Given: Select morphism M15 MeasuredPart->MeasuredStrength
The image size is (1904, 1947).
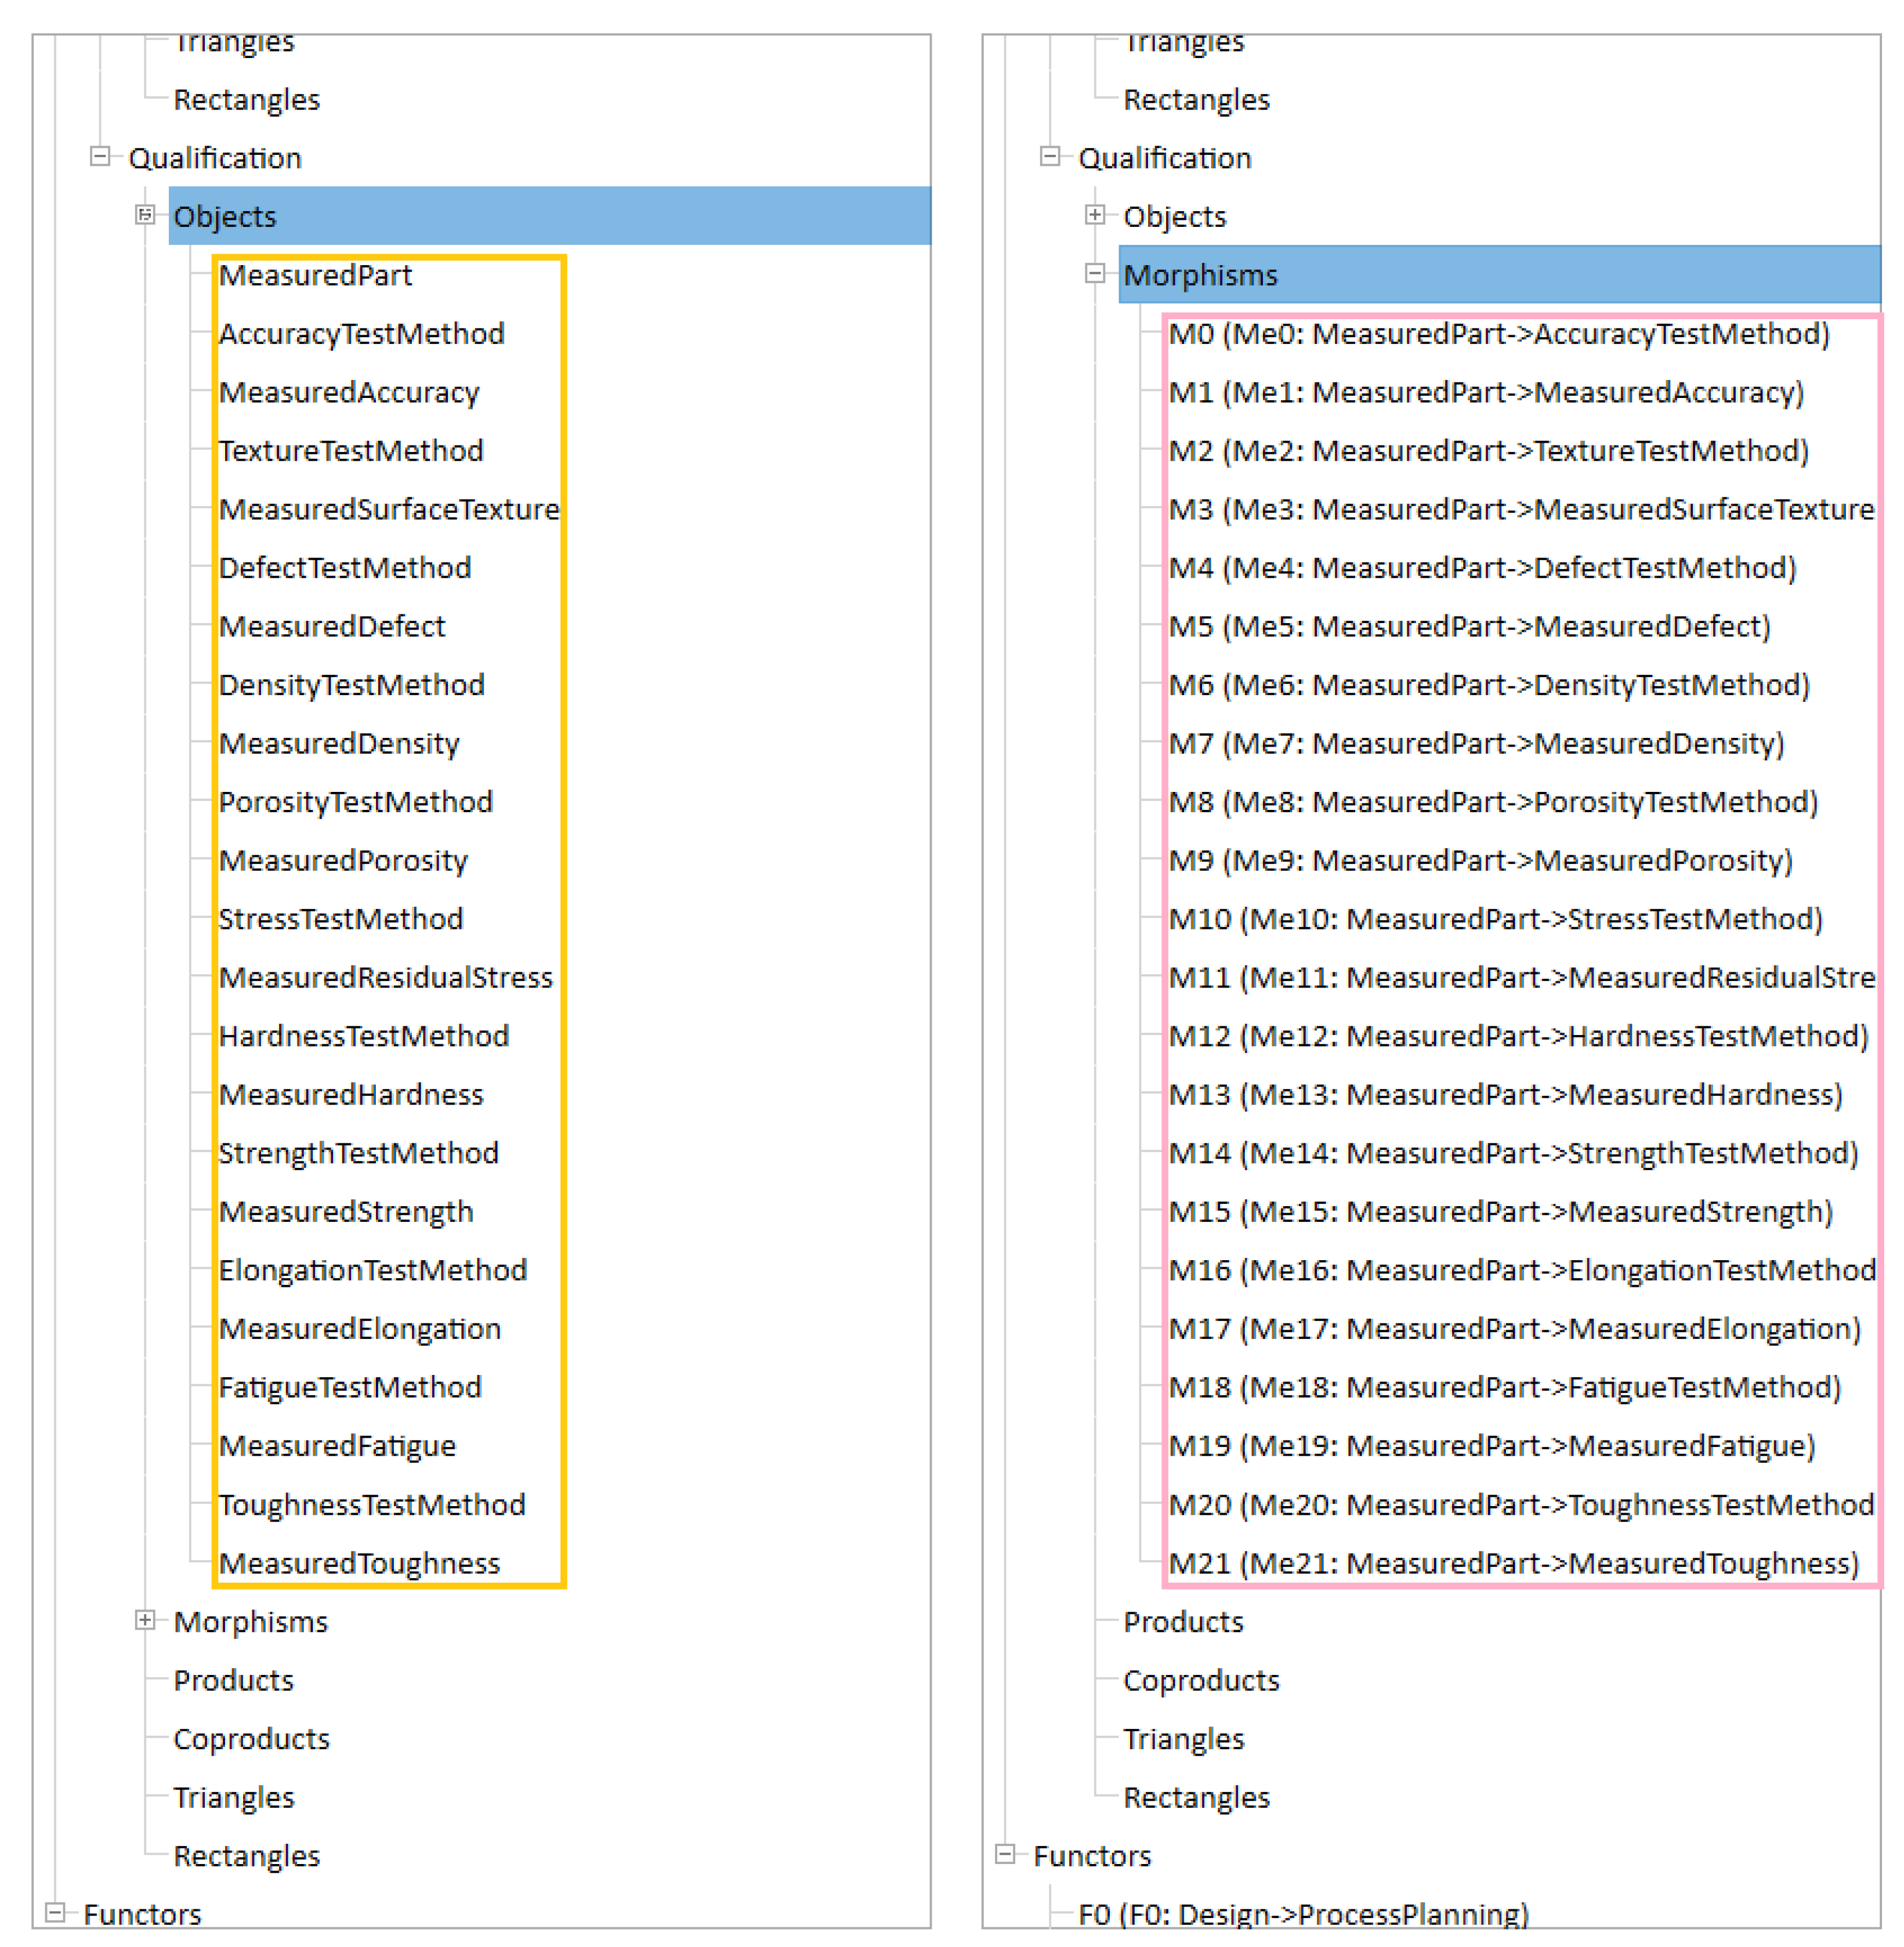Looking at the screenshot, I should (1500, 1212).
